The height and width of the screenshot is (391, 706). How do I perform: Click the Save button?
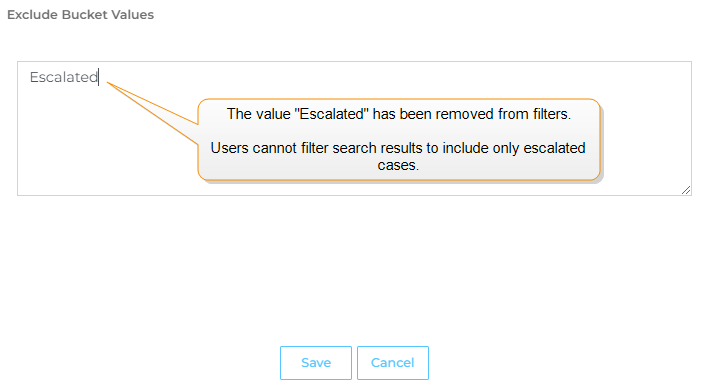click(x=316, y=363)
